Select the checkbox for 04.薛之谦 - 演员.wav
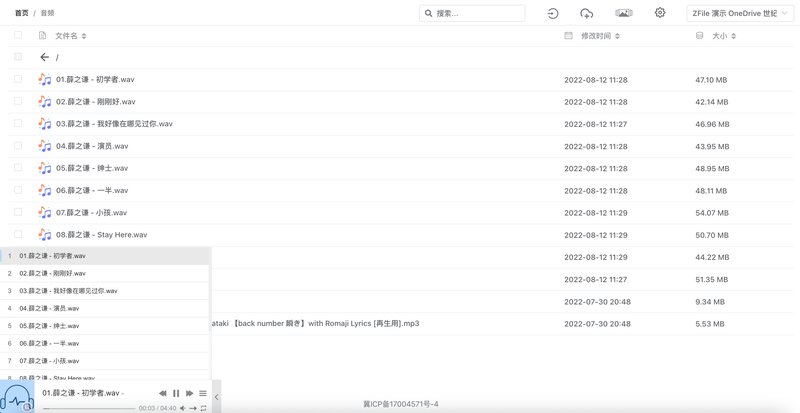 (x=17, y=146)
